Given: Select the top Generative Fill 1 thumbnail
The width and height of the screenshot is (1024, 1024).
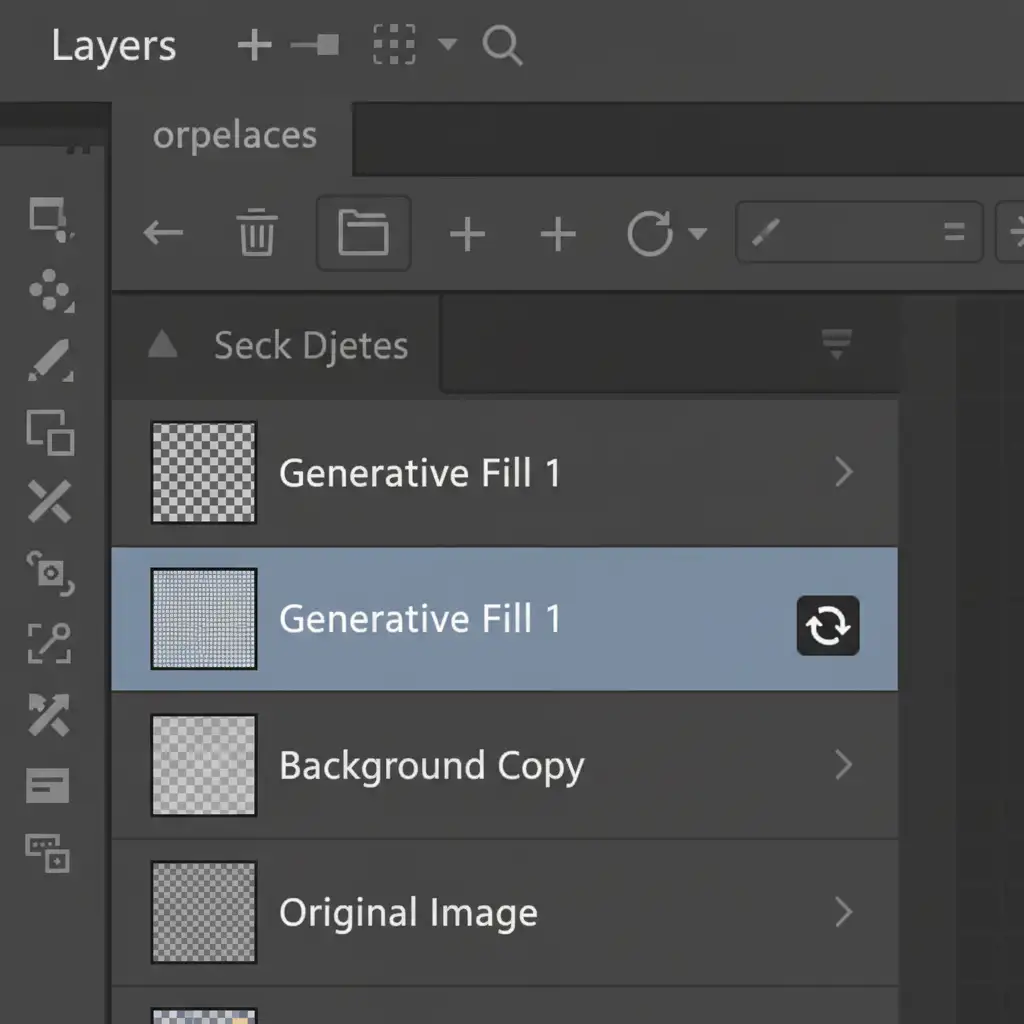Looking at the screenshot, I should (x=204, y=473).
